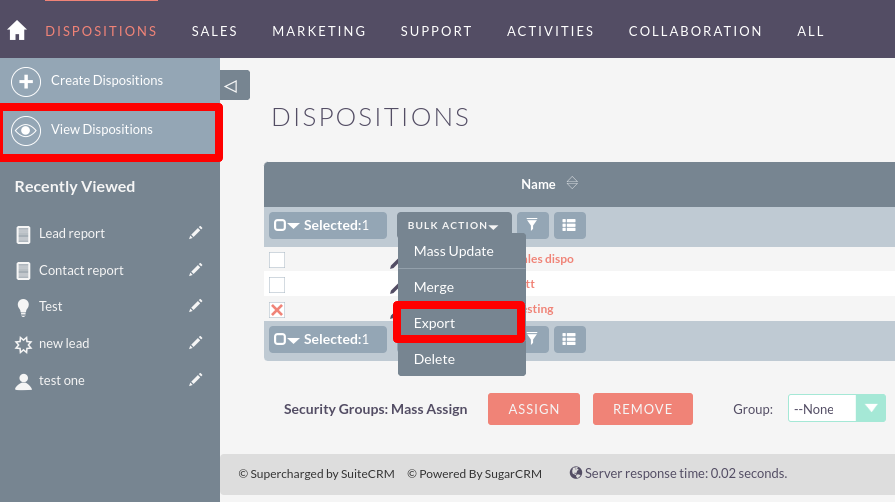Untick the checked box in the third row
This screenshot has height=502, width=895.
point(277,310)
